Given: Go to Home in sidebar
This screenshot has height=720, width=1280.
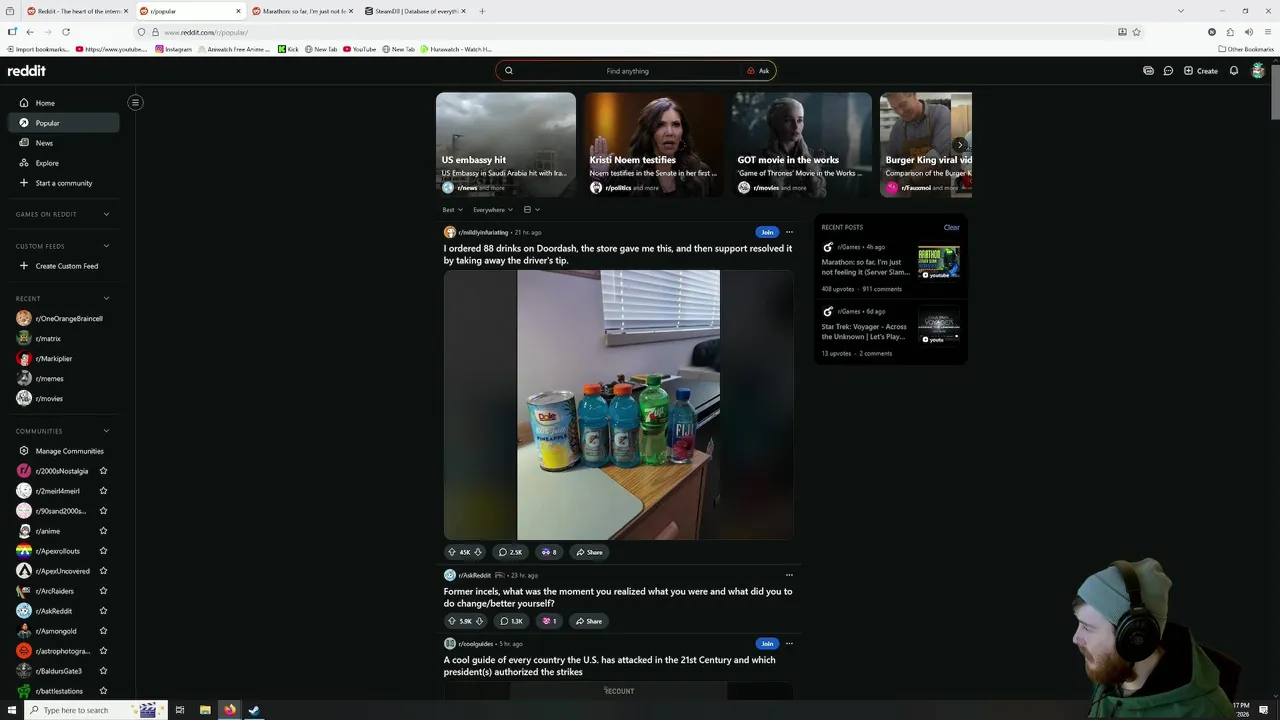Looking at the screenshot, I should (63, 103).
